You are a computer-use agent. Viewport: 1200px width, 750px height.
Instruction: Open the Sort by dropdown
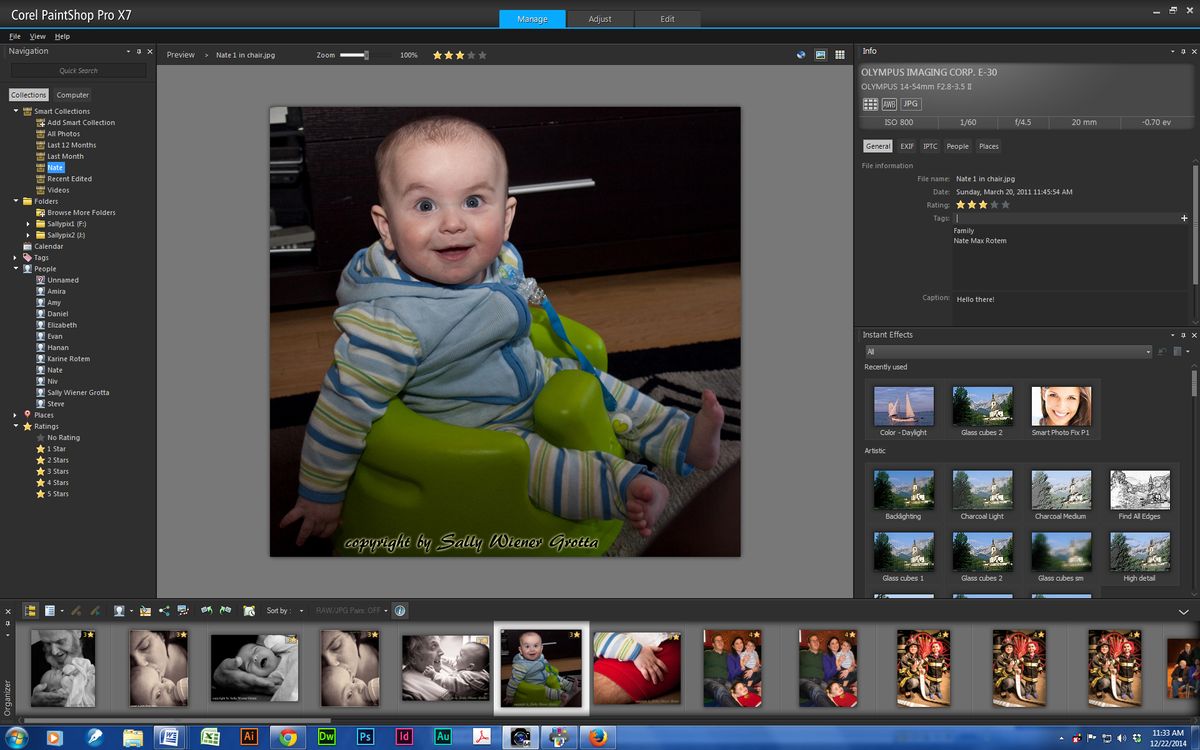300,610
